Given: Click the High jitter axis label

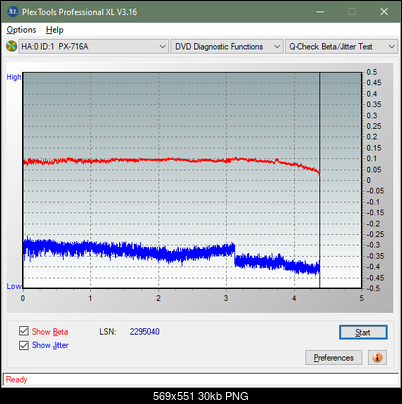Looking at the screenshot, I should coord(14,77).
